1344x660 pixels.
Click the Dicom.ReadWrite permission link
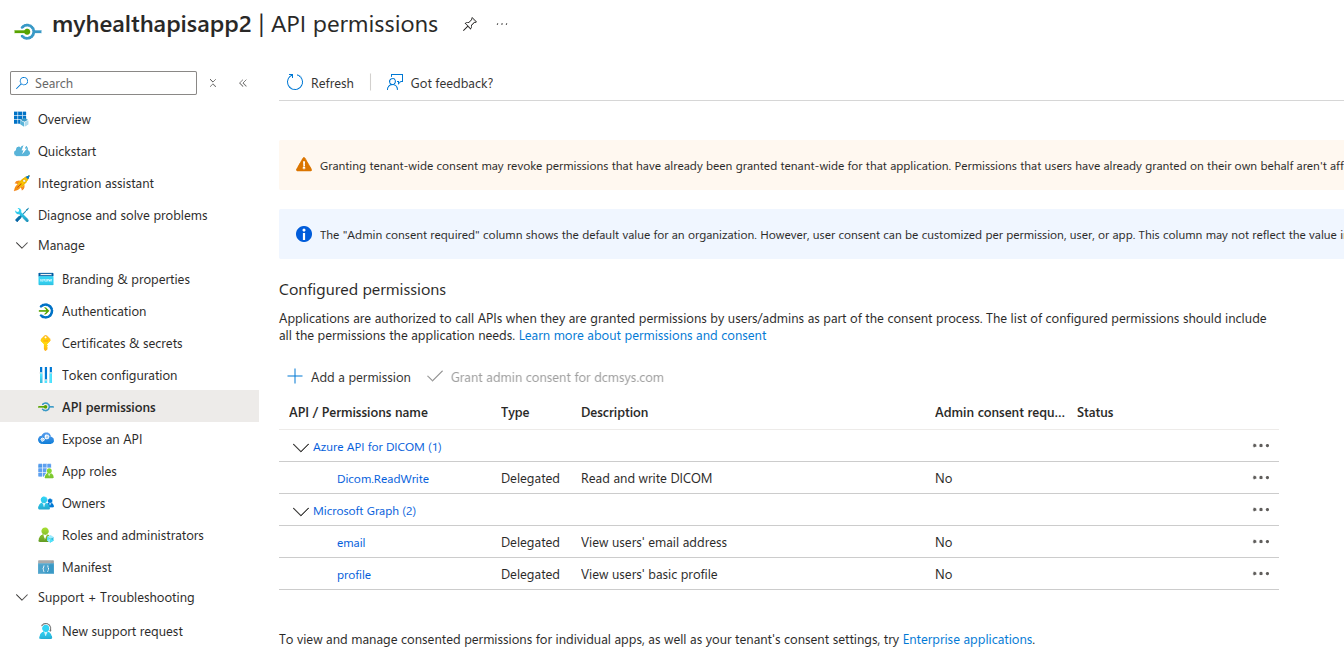(383, 479)
